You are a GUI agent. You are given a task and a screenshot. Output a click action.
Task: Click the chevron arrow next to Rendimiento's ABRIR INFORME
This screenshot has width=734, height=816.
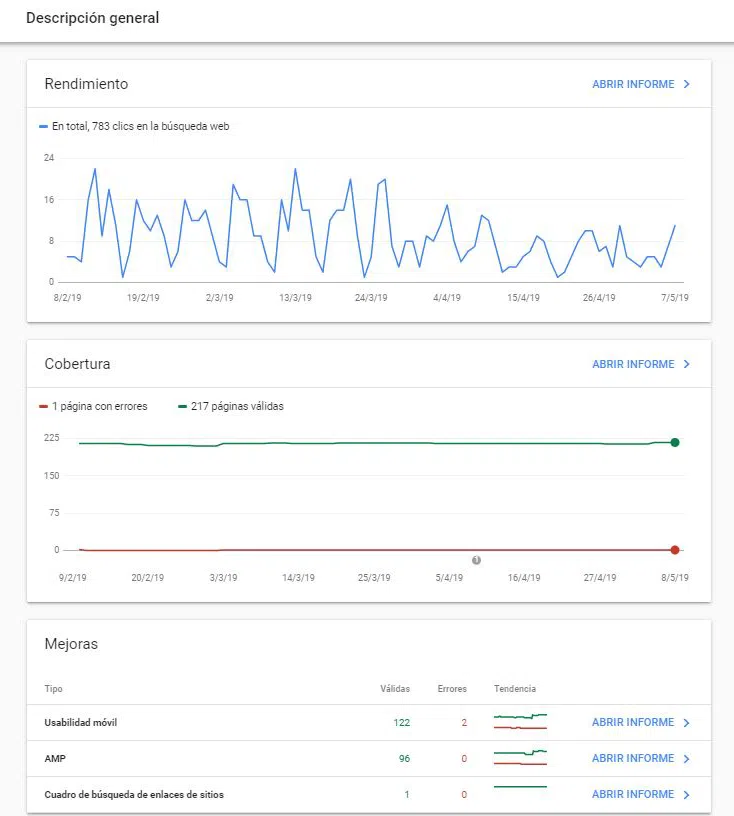[x=687, y=84]
